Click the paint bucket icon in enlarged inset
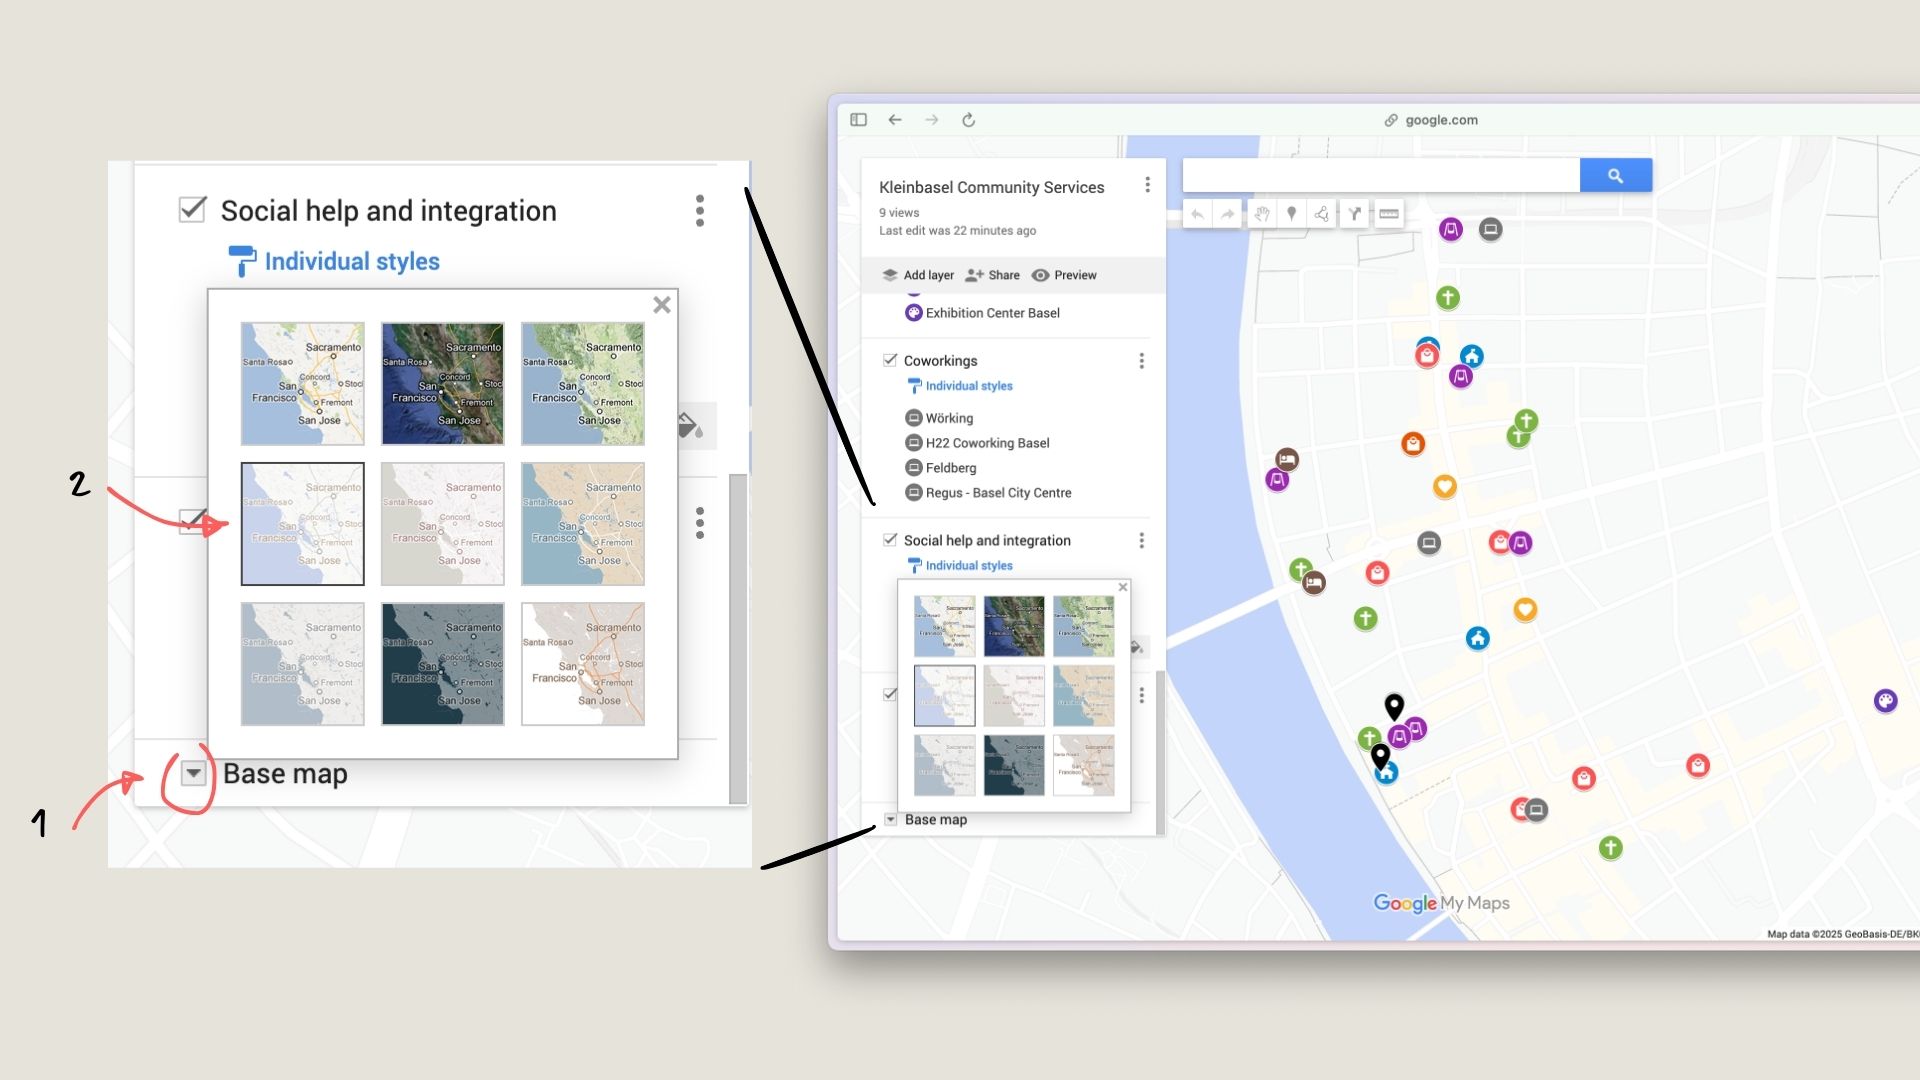1920x1080 pixels. tap(690, 426)
